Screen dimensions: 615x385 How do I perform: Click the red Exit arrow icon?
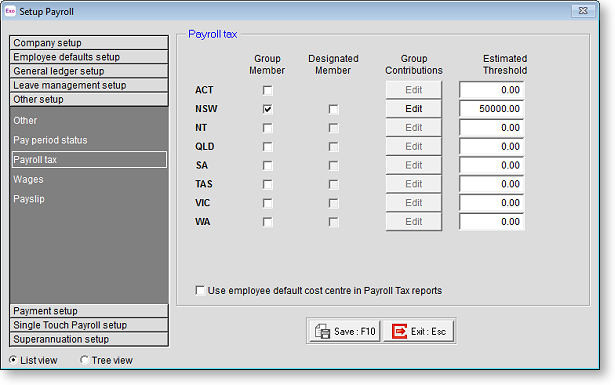[x=399, y=331]
